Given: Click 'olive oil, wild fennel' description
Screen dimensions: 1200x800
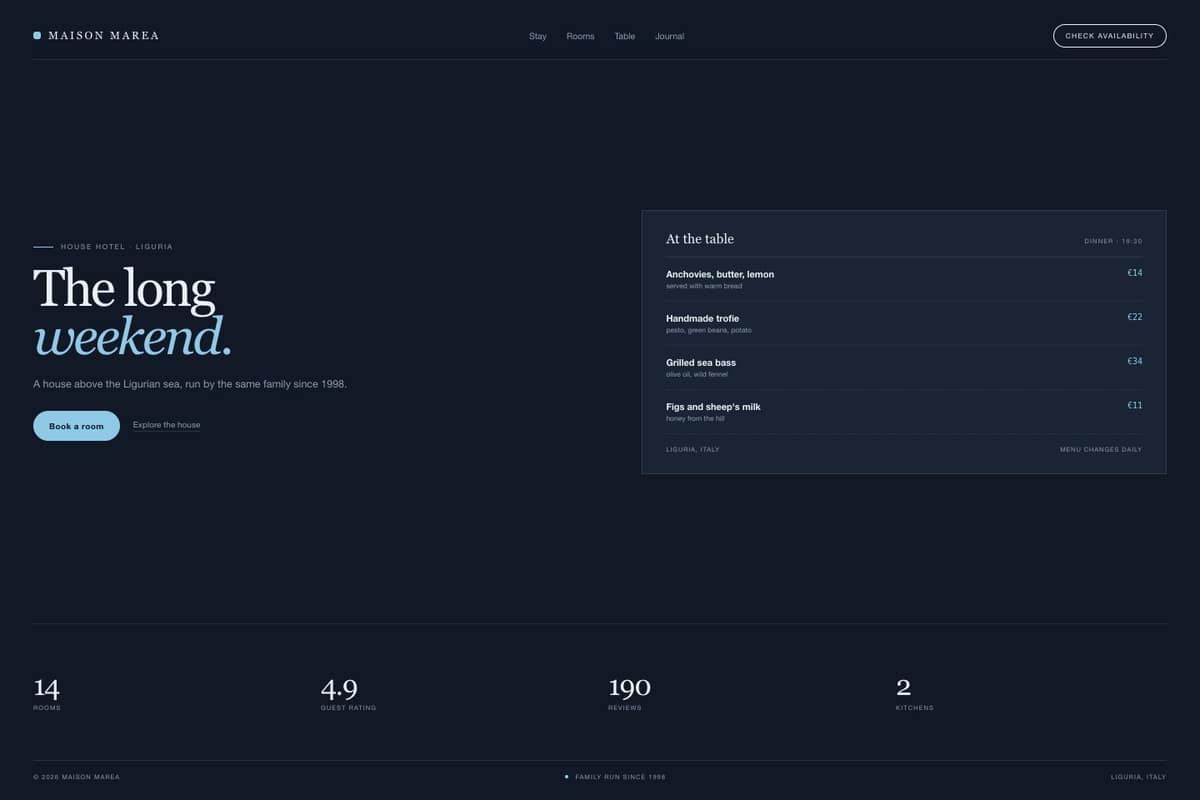Looking at the screenshot, I should coord(697,374).
